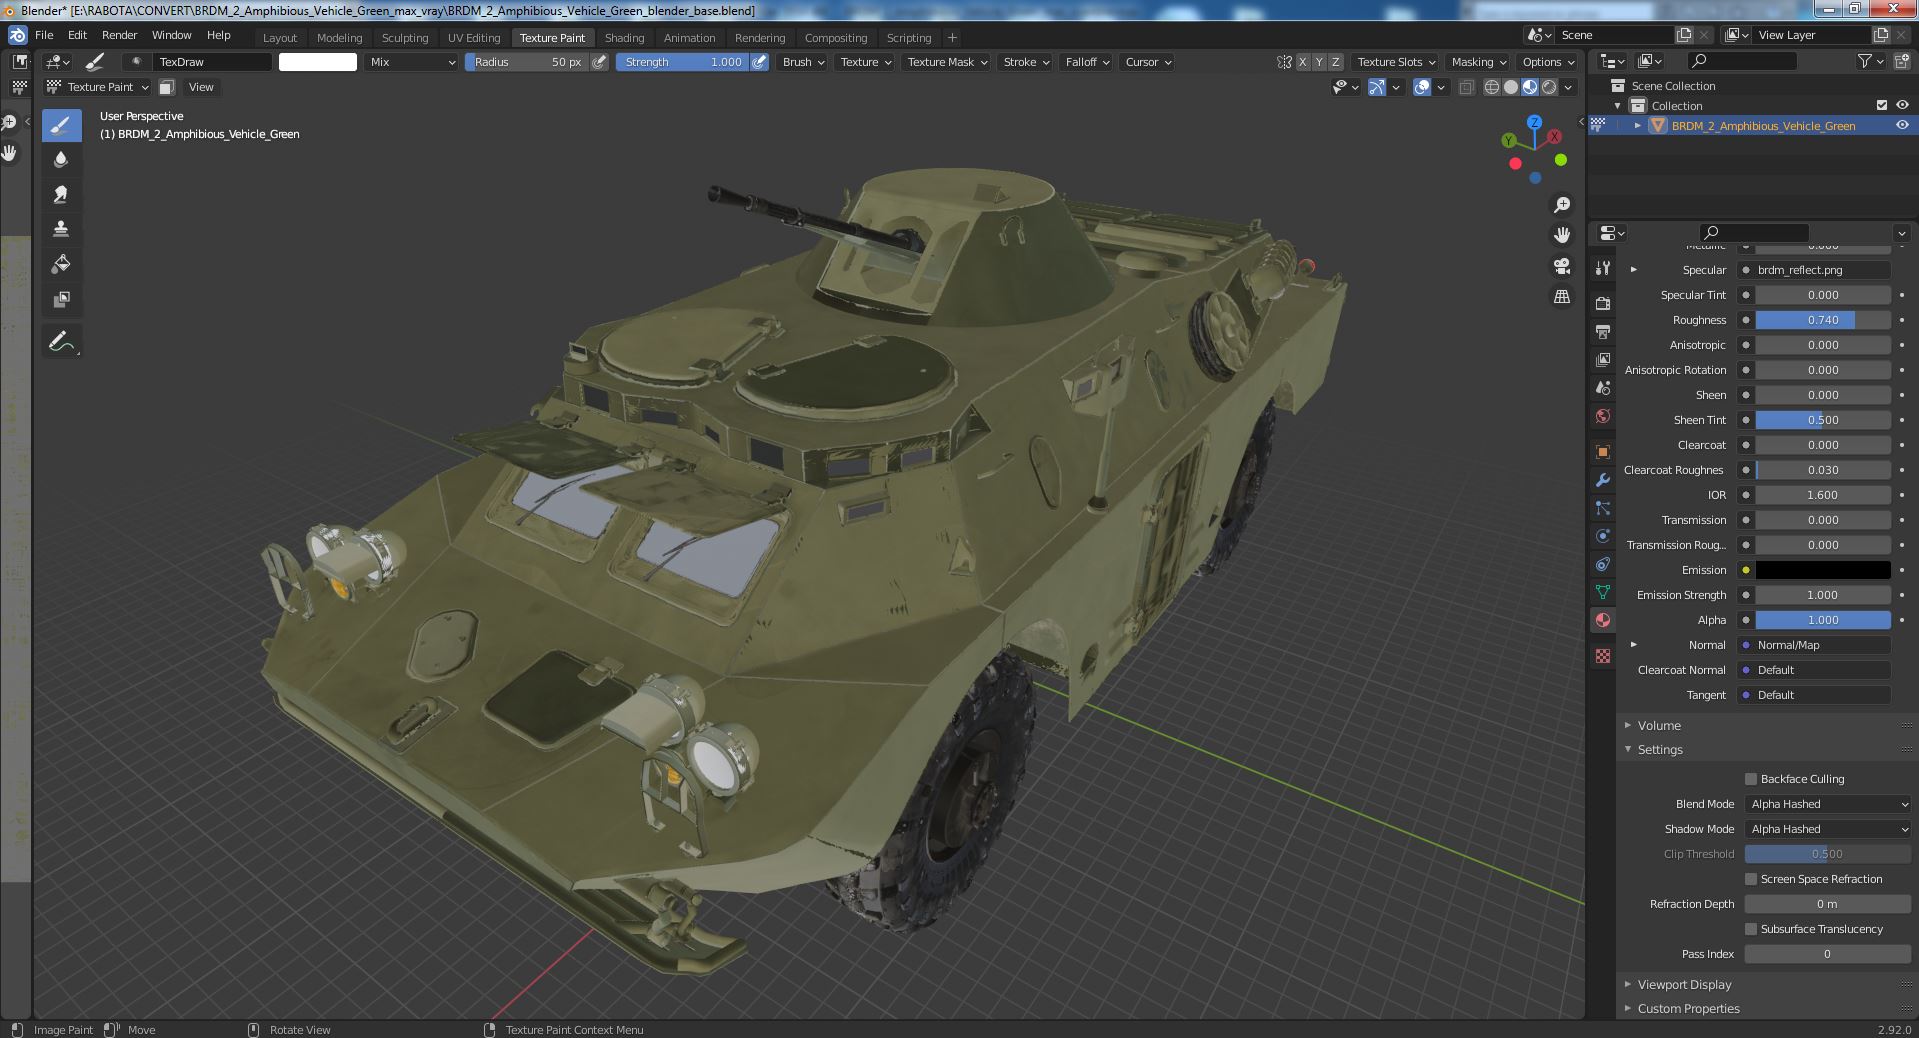Select the Fill bucket tool
Screen dimensions: 1919x1038
click(61, 264)
